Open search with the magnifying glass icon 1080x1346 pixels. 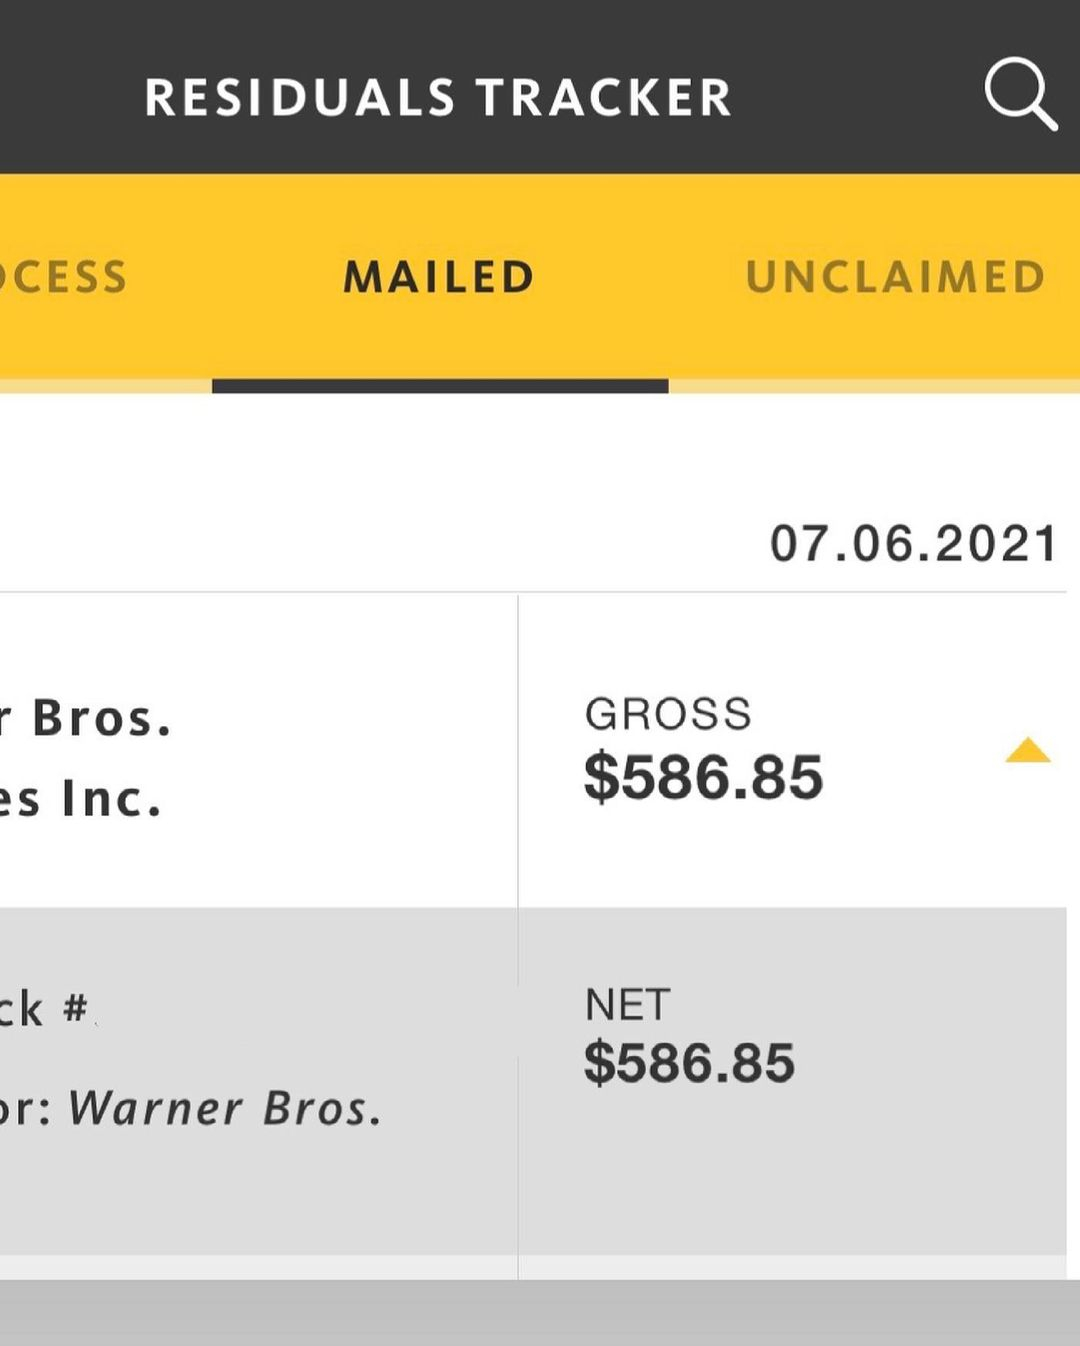[1019, 94]
